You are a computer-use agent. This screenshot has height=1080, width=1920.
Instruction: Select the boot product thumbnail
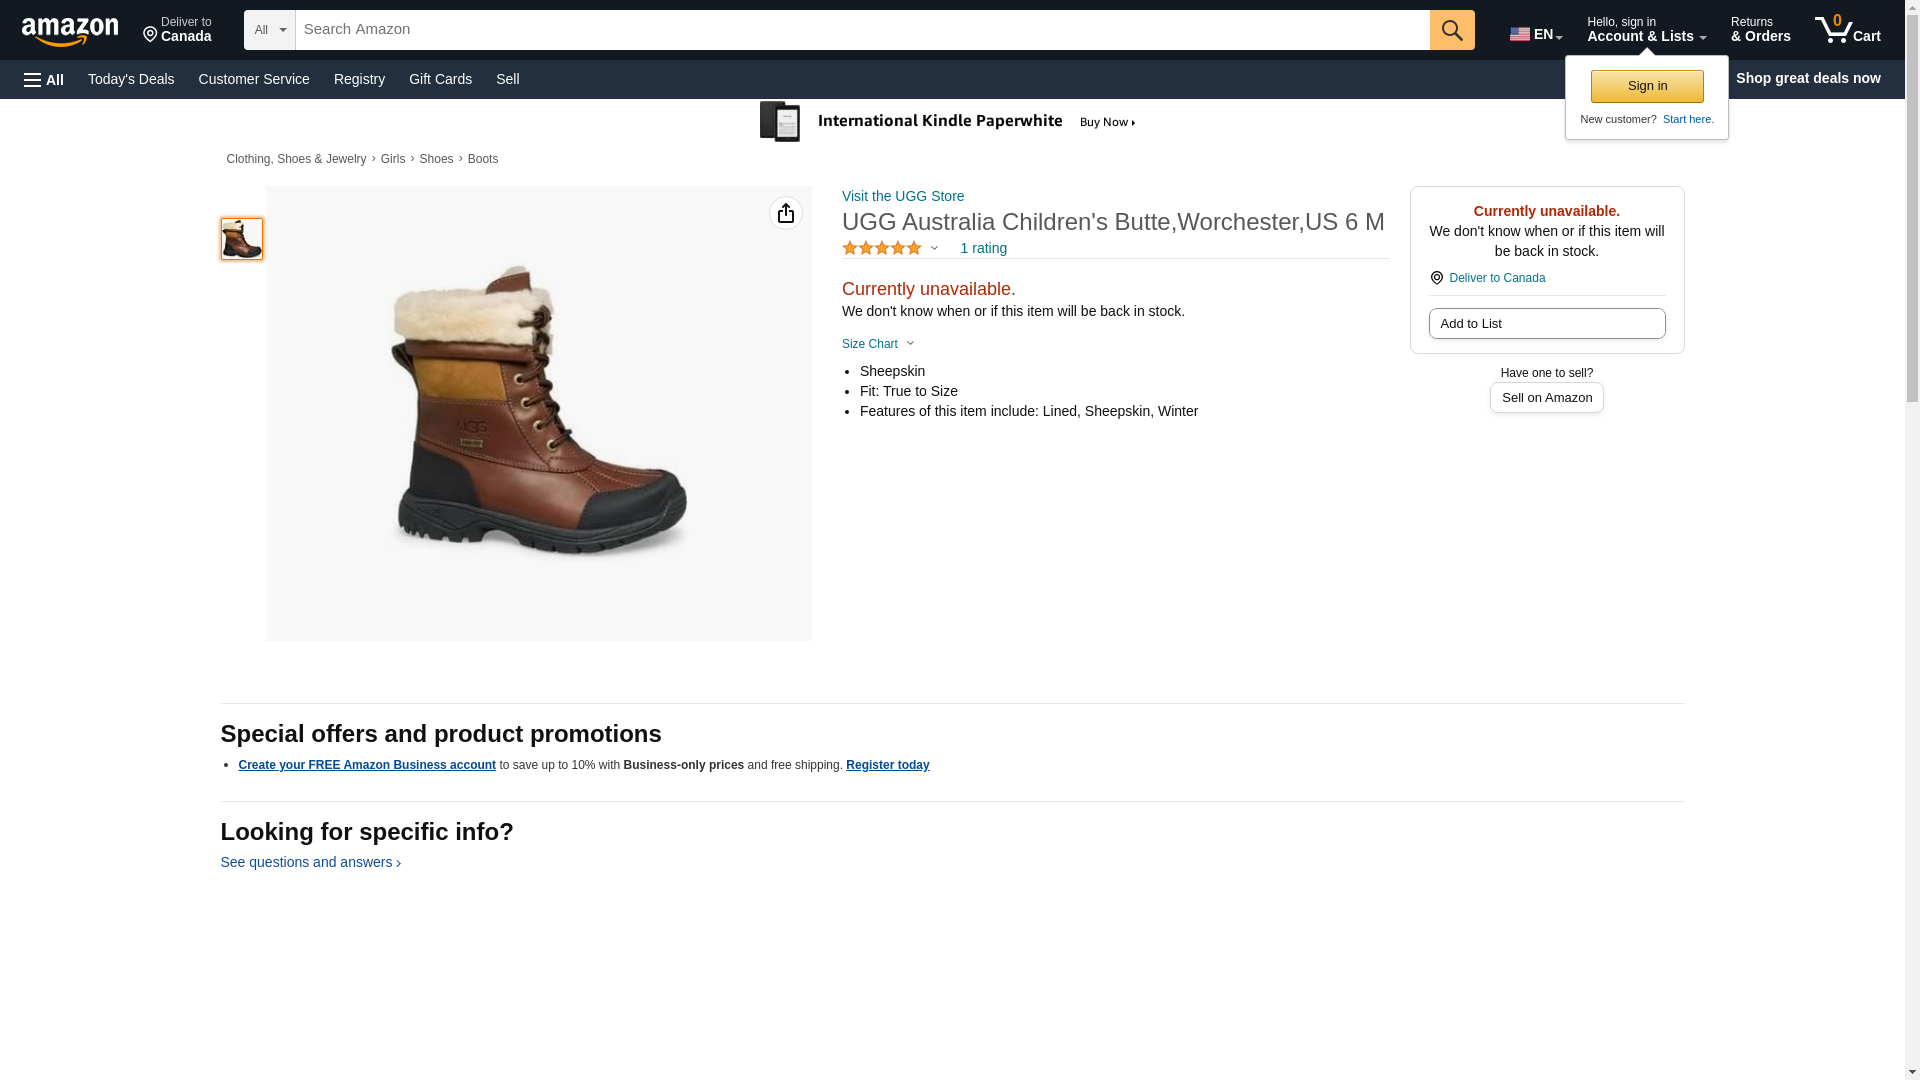click(242, 239)
